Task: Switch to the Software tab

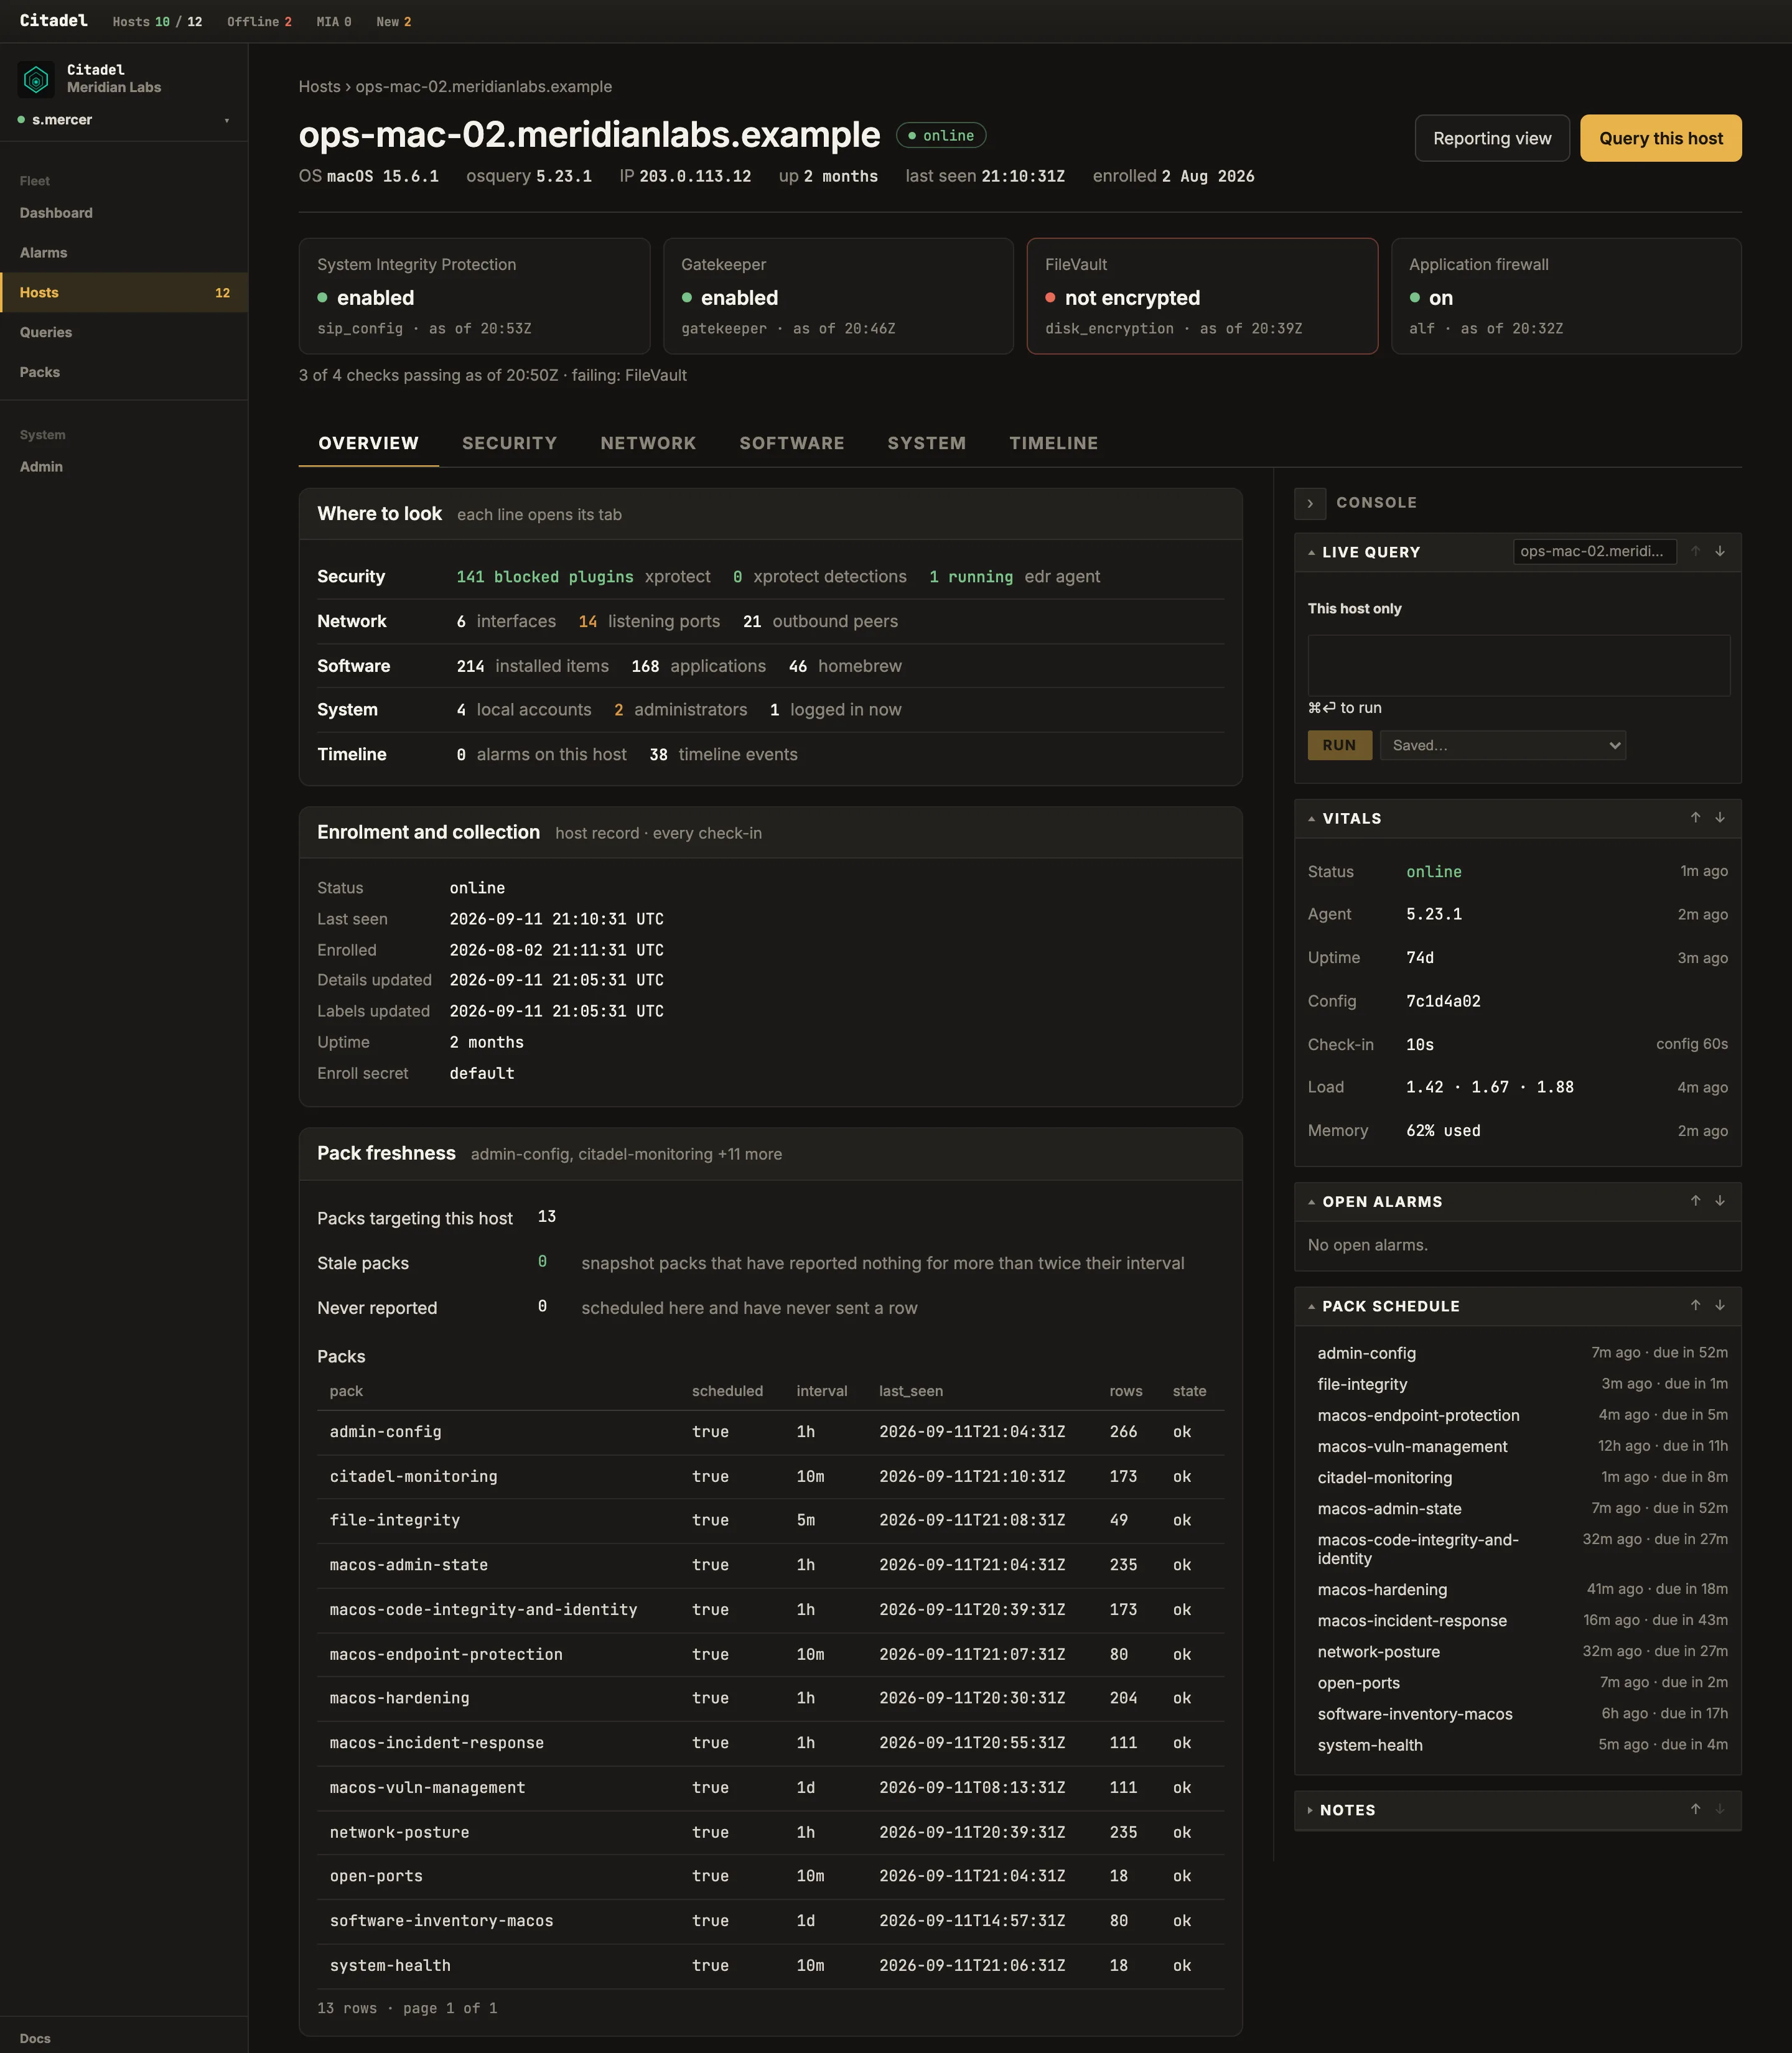Action: [792, 443]
